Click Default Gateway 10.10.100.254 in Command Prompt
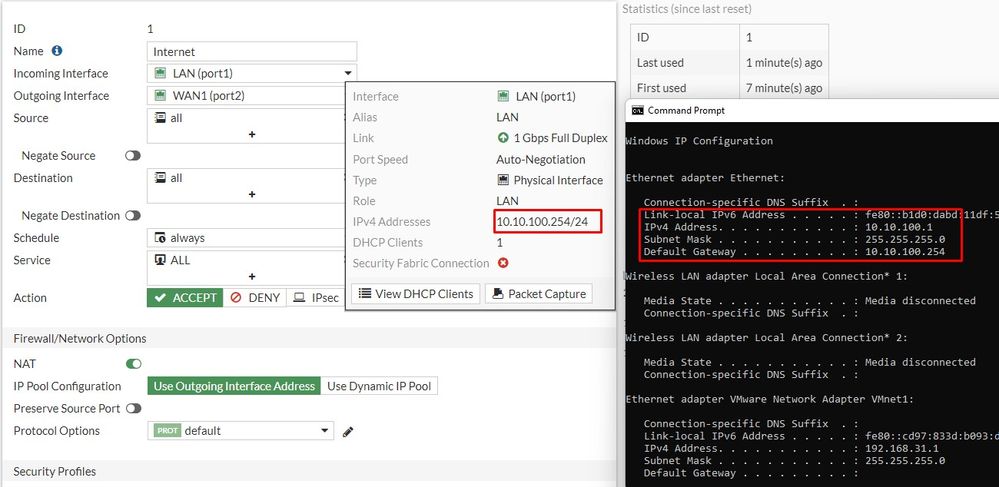The width and height of the screenshot is (999, 487). pyautogui.click(x=905, y=252)
